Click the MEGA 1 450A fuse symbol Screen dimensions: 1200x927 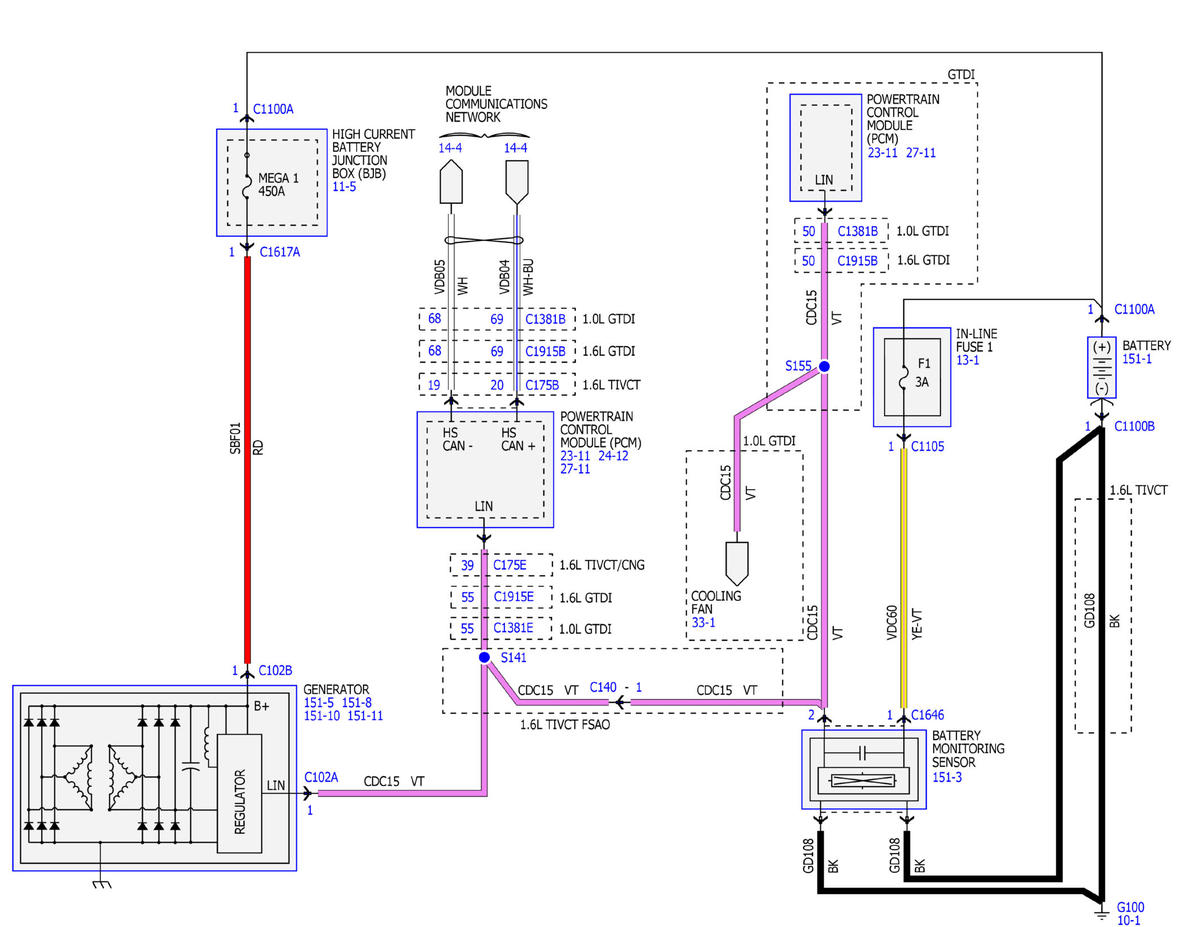point(247,184)
